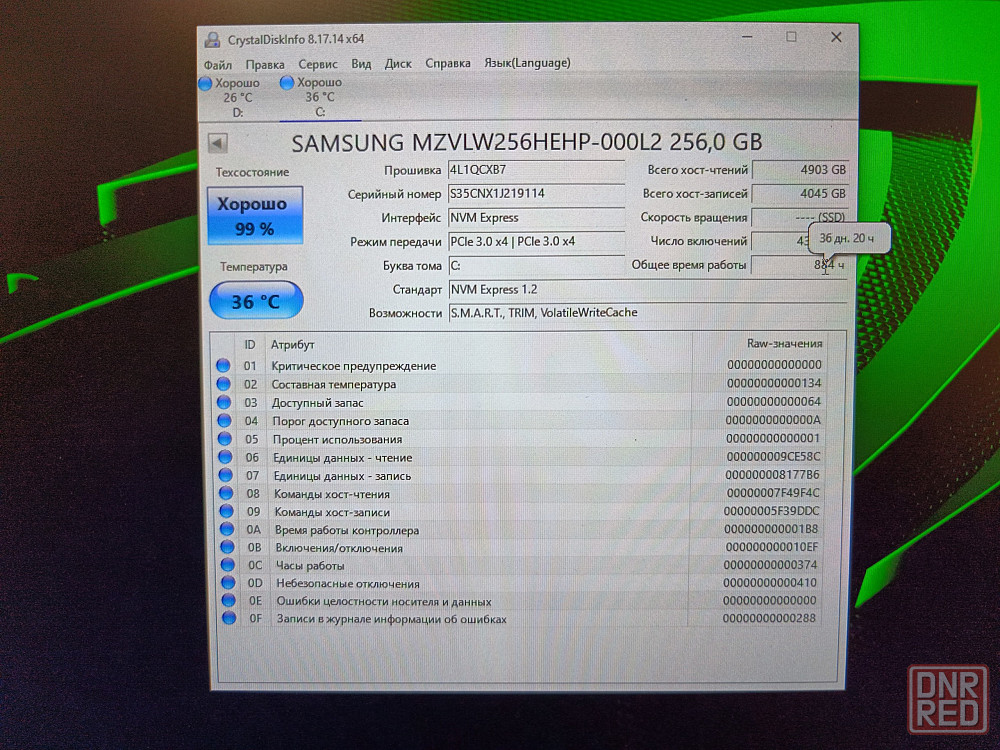Open the Диск menu
1000x750 pixels.
[398, 63]
